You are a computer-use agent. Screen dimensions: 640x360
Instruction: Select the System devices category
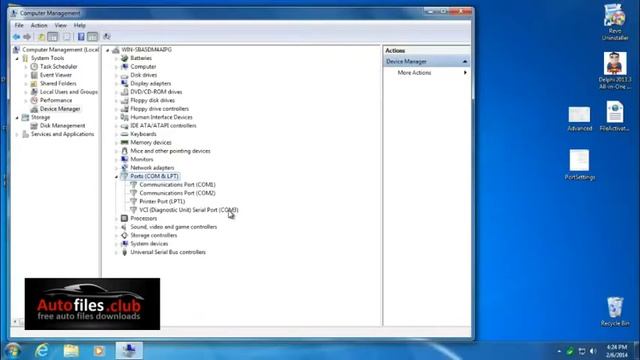149,244
